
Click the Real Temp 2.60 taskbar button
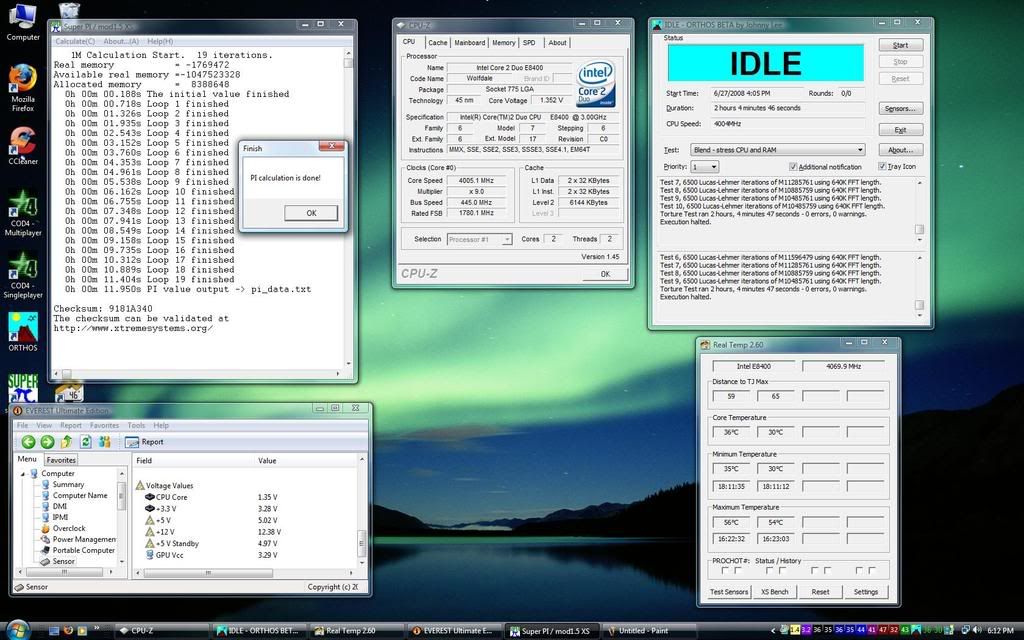point(358,630)
